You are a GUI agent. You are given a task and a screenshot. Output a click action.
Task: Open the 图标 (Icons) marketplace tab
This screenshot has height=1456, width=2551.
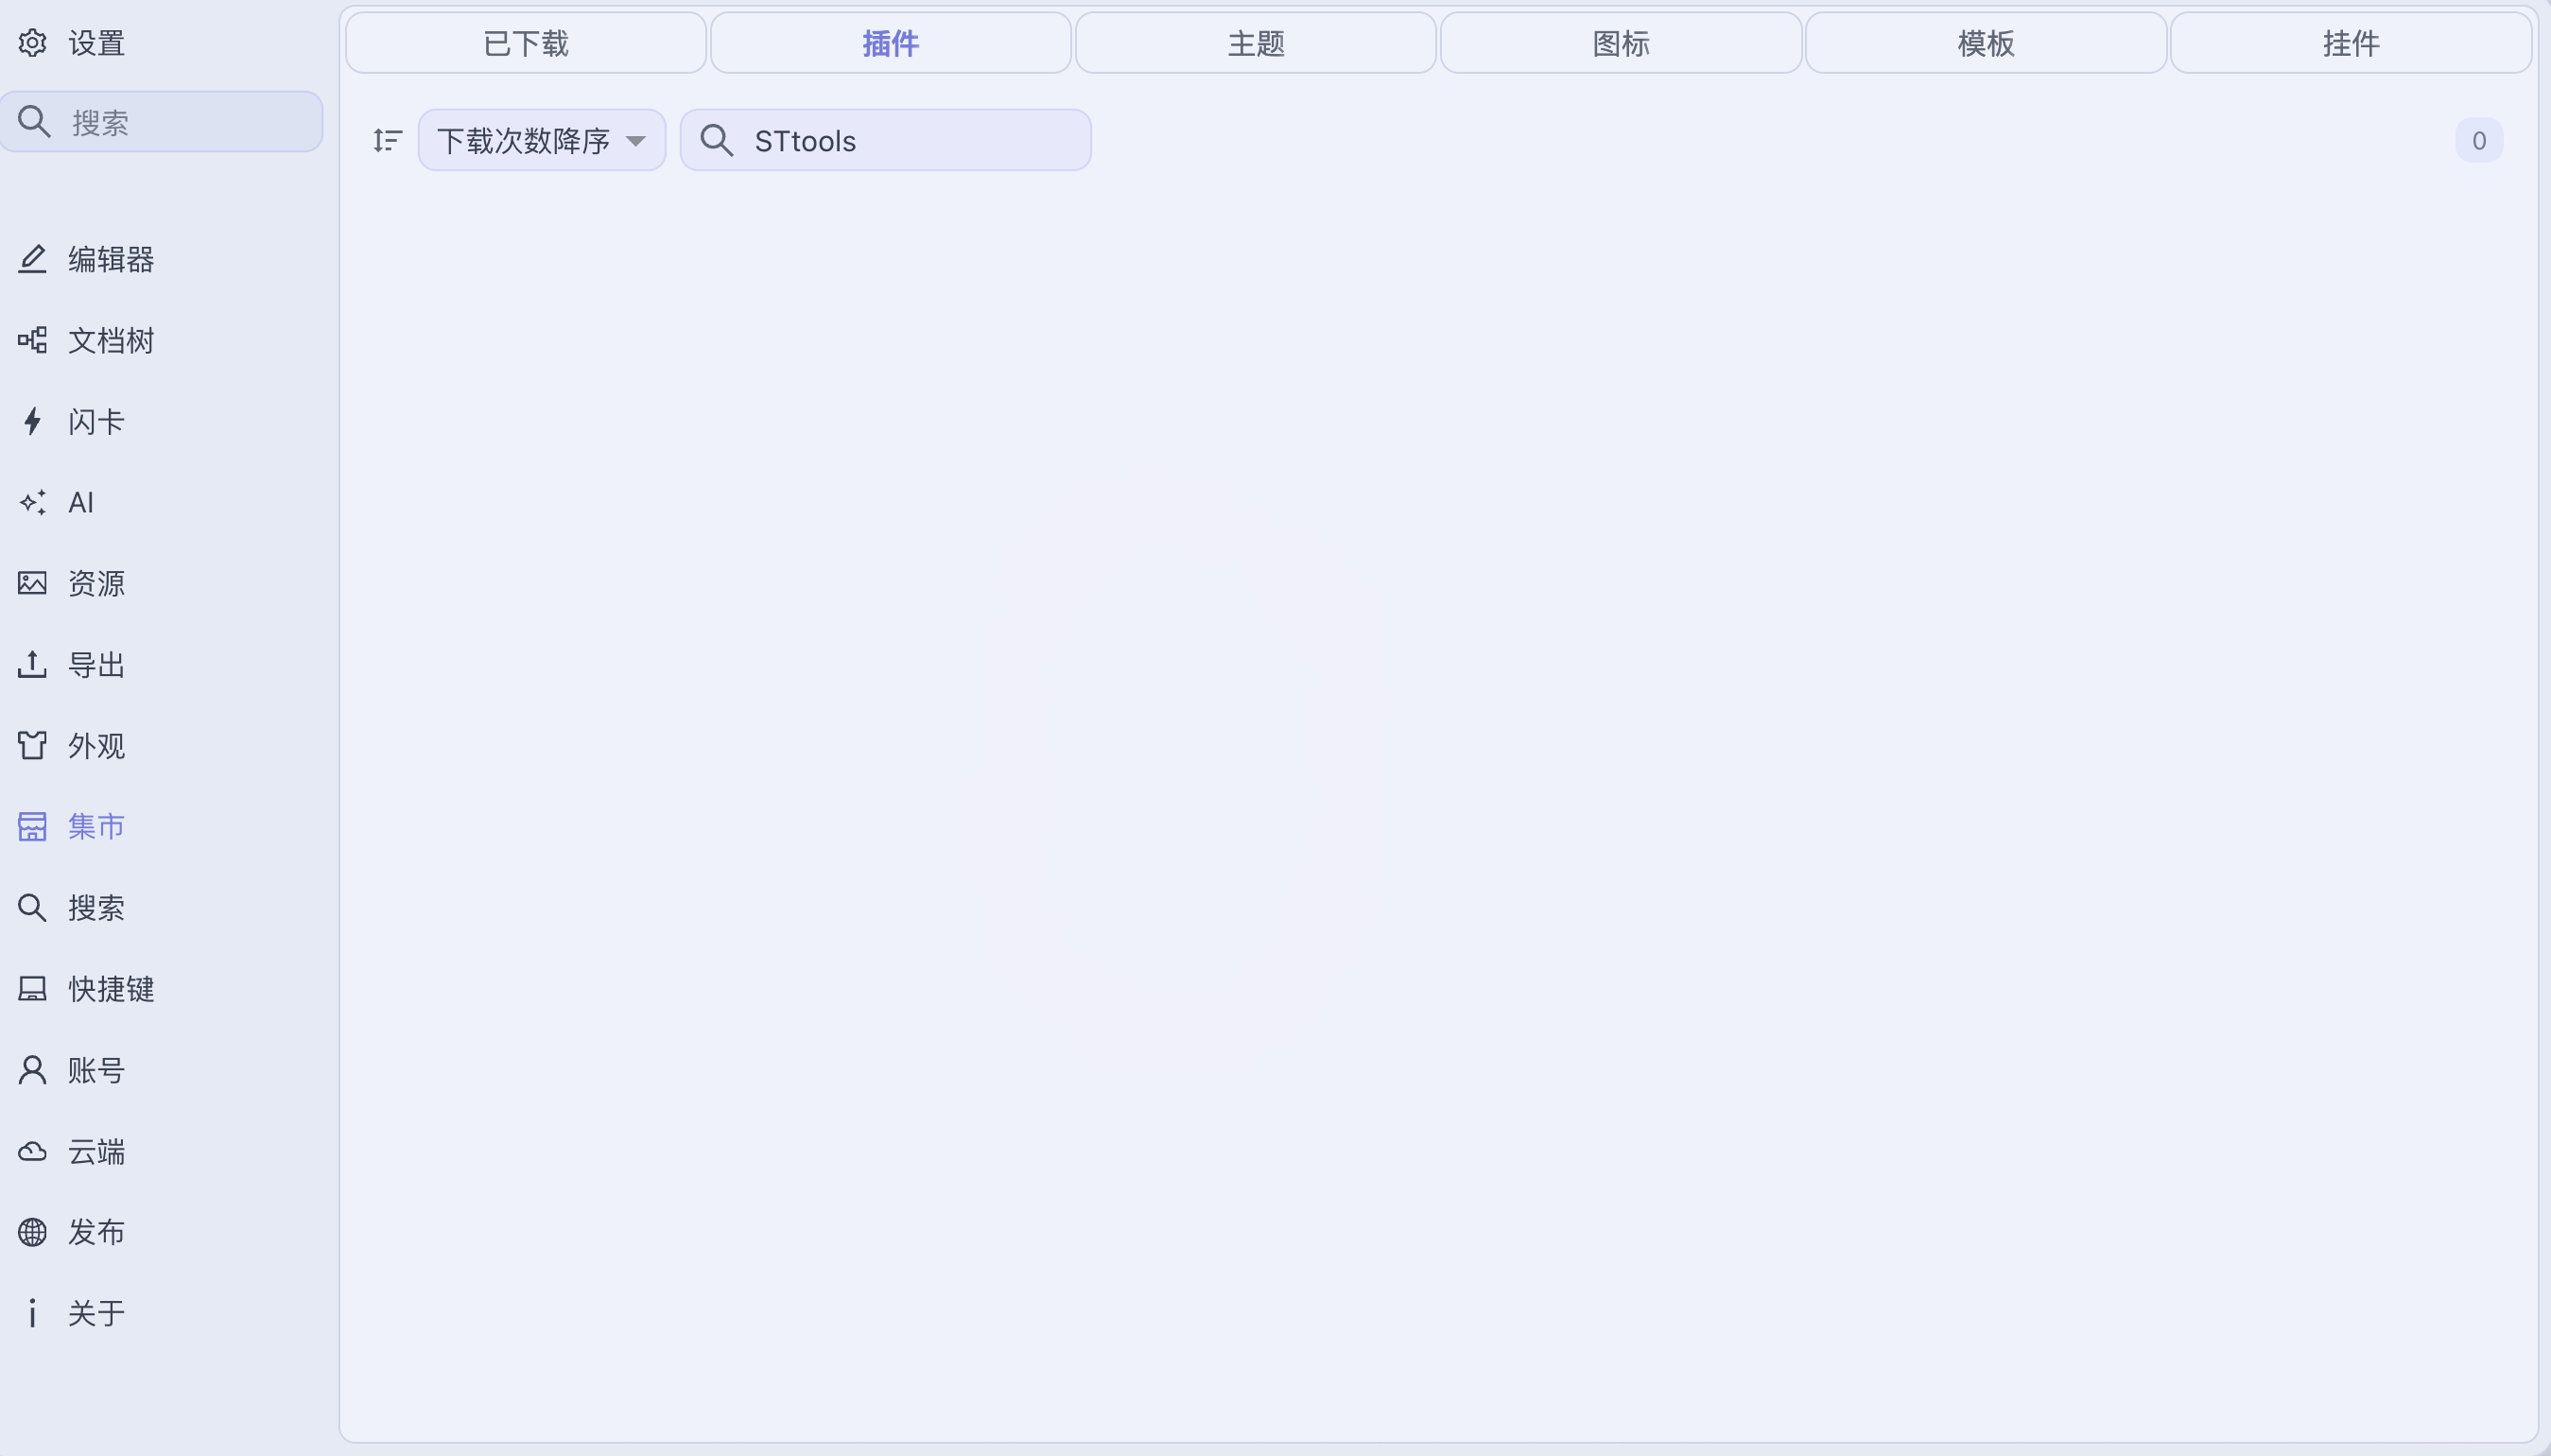pos(1621,43)
